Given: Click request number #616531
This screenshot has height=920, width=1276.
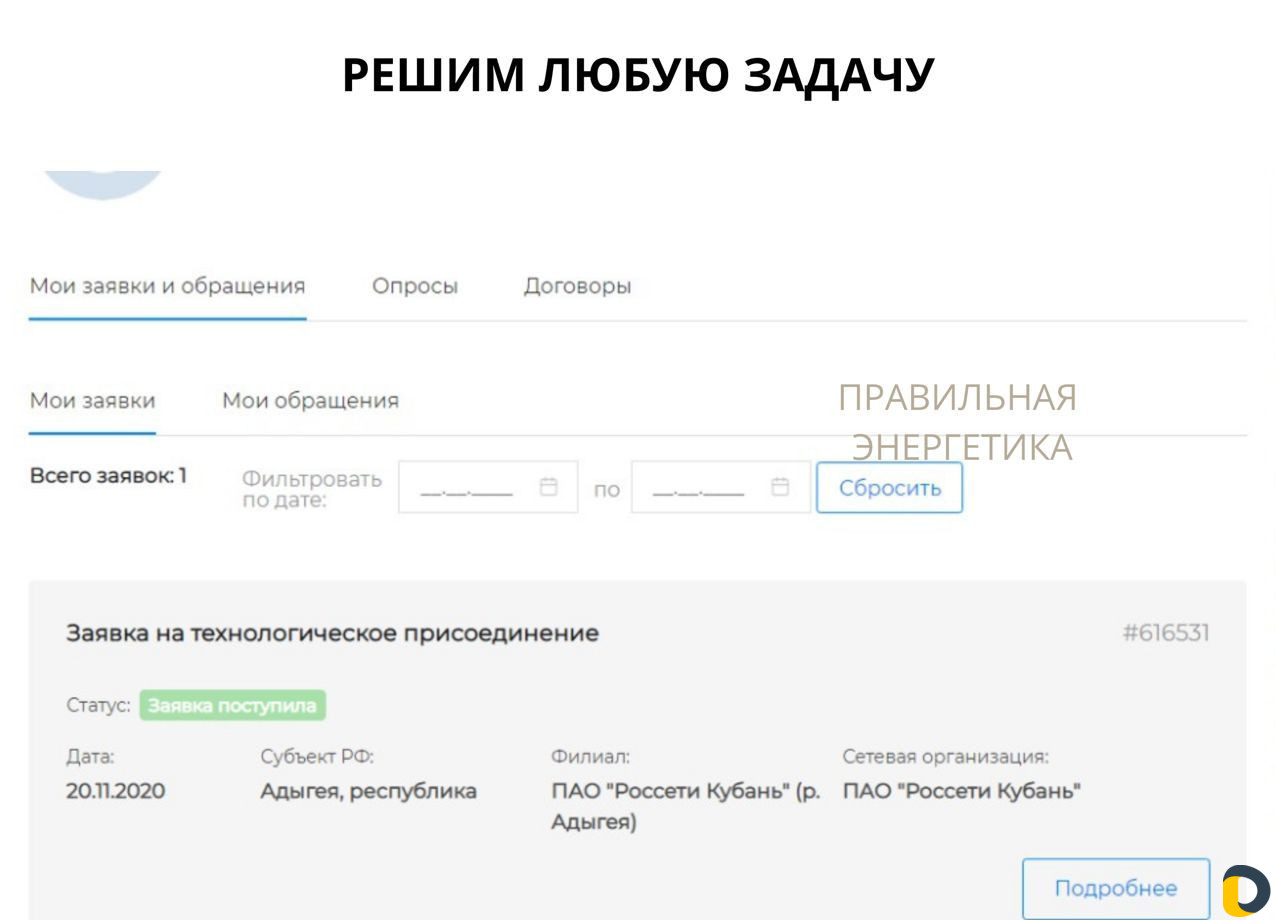Looking at the screenshot, I should (1166, 633).
